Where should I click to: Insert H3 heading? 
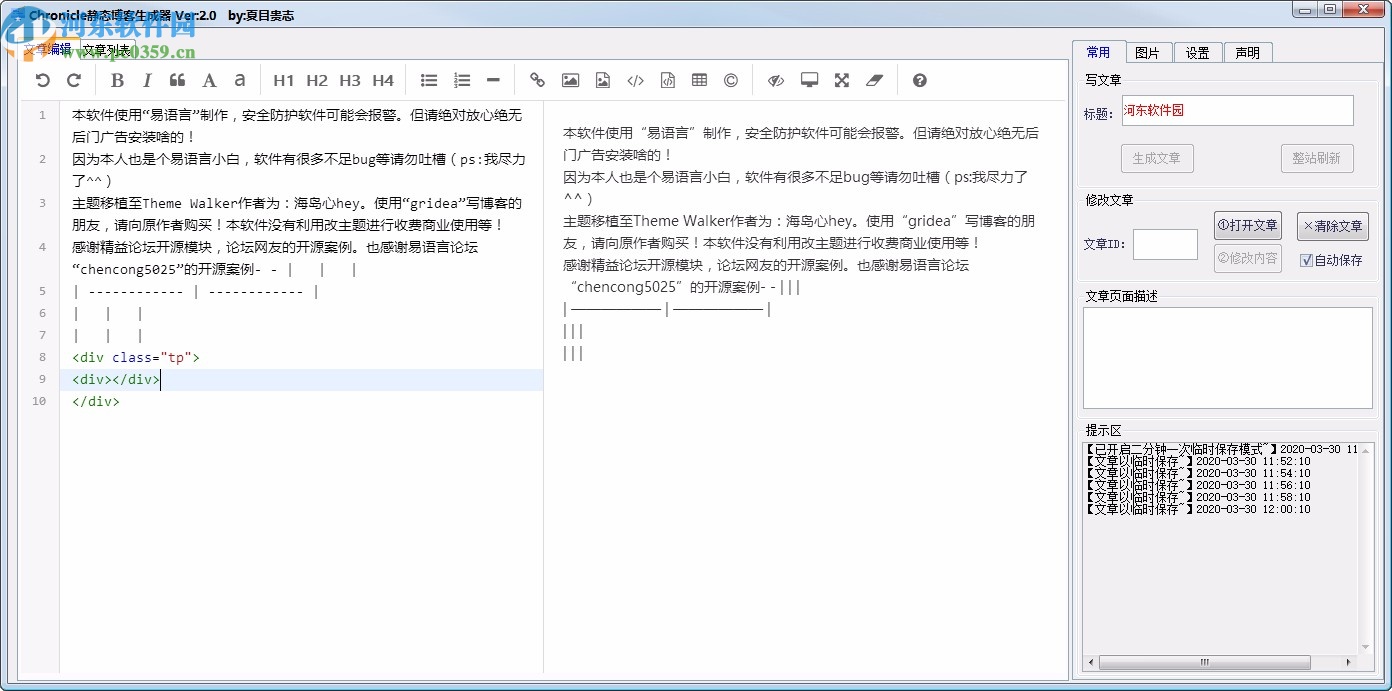(350, 80)
